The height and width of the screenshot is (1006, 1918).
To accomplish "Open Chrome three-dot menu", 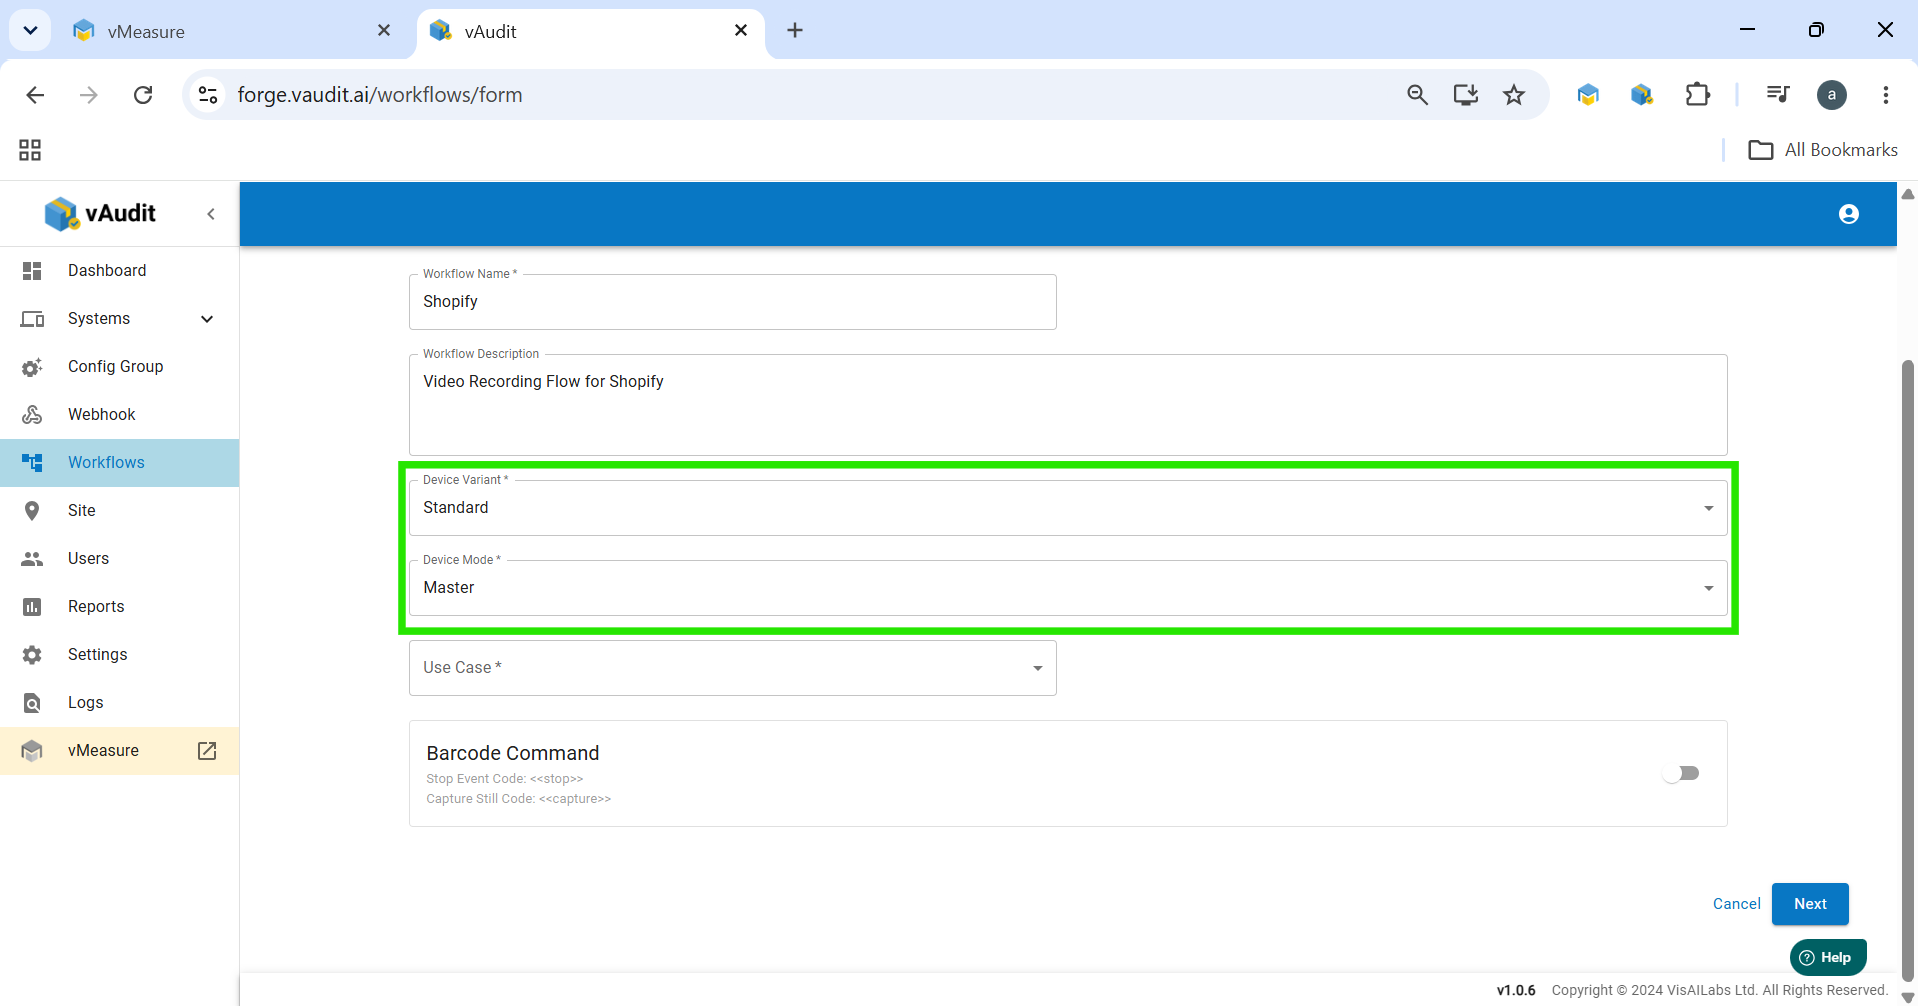I will tap(1886, 95).
